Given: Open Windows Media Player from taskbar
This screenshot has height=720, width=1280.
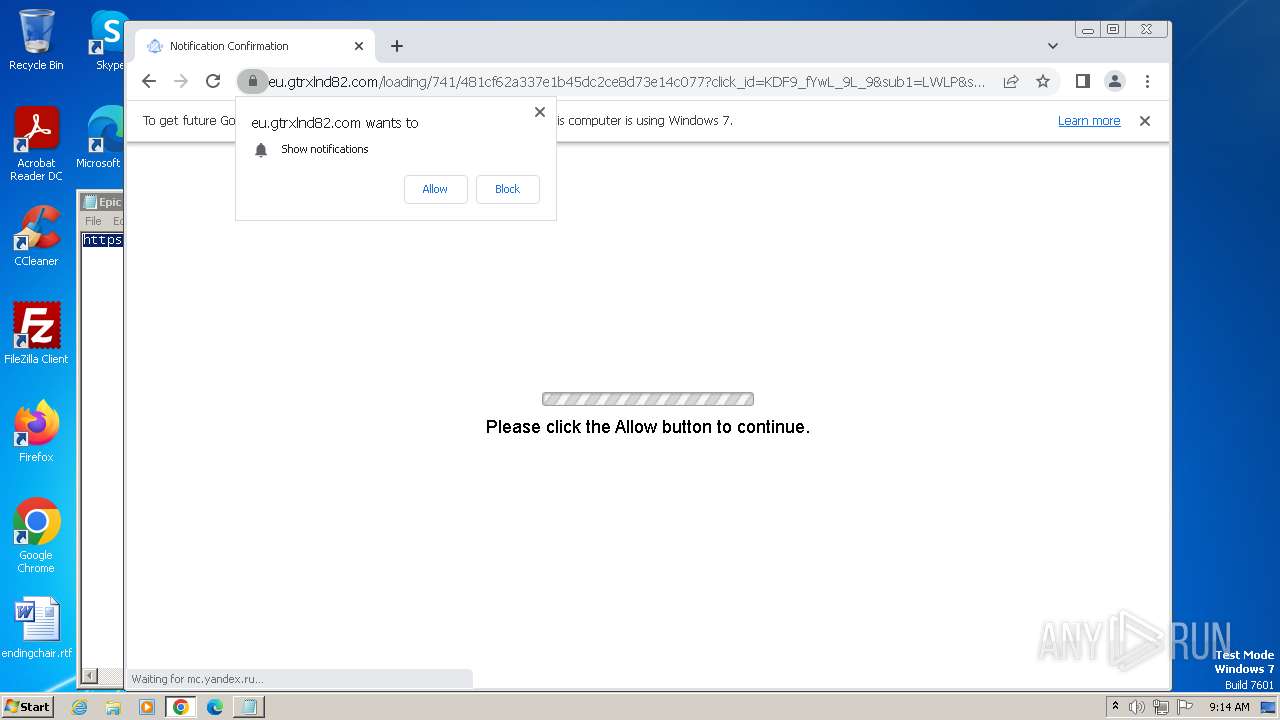Looking at the screenshot, I should click(147, 707).
